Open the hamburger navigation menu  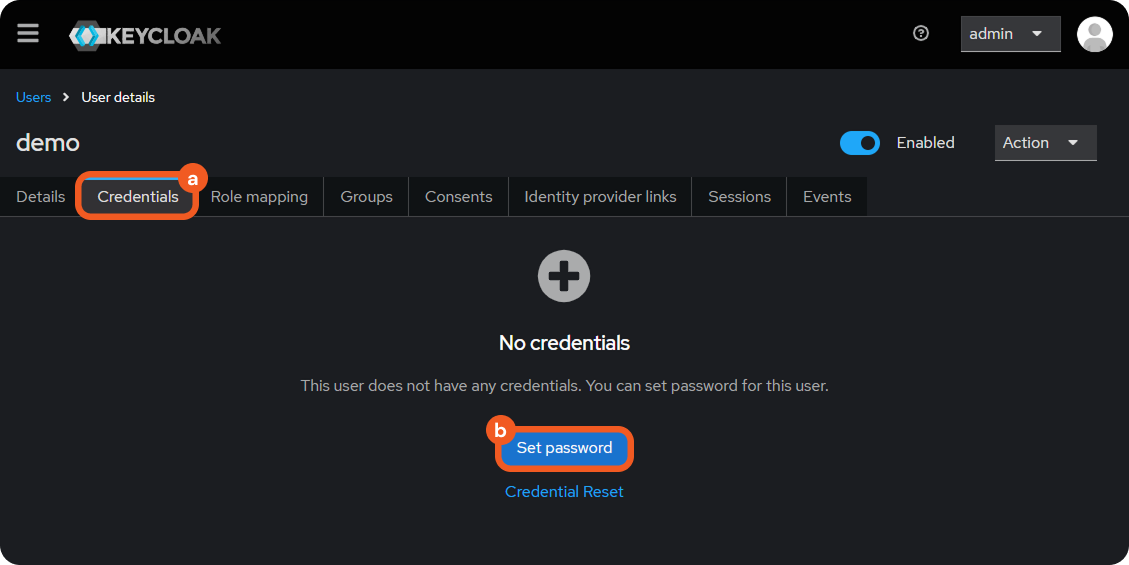(x=28, y=34)
